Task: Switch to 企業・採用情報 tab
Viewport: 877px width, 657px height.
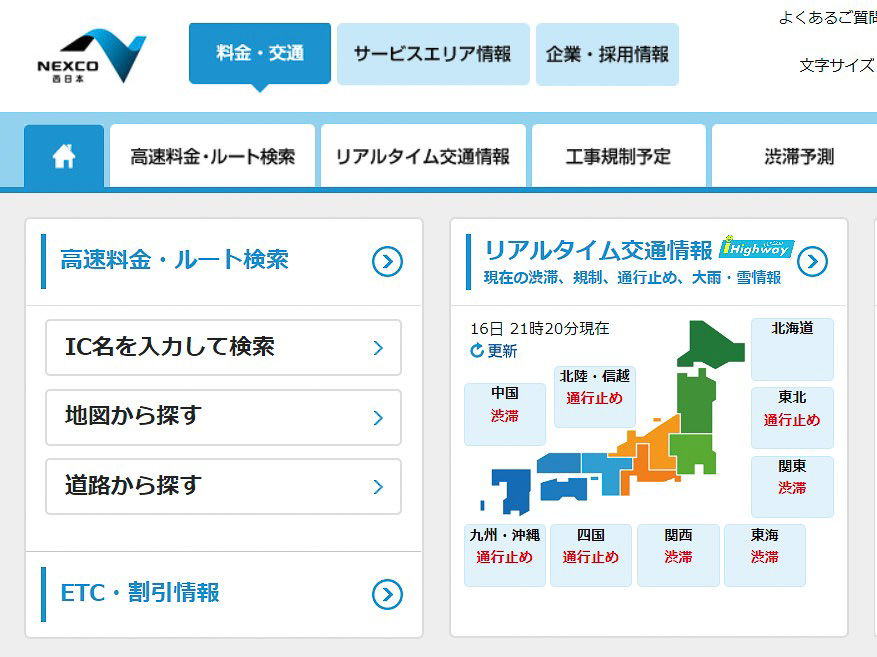Action: click(x=607, y=54)
